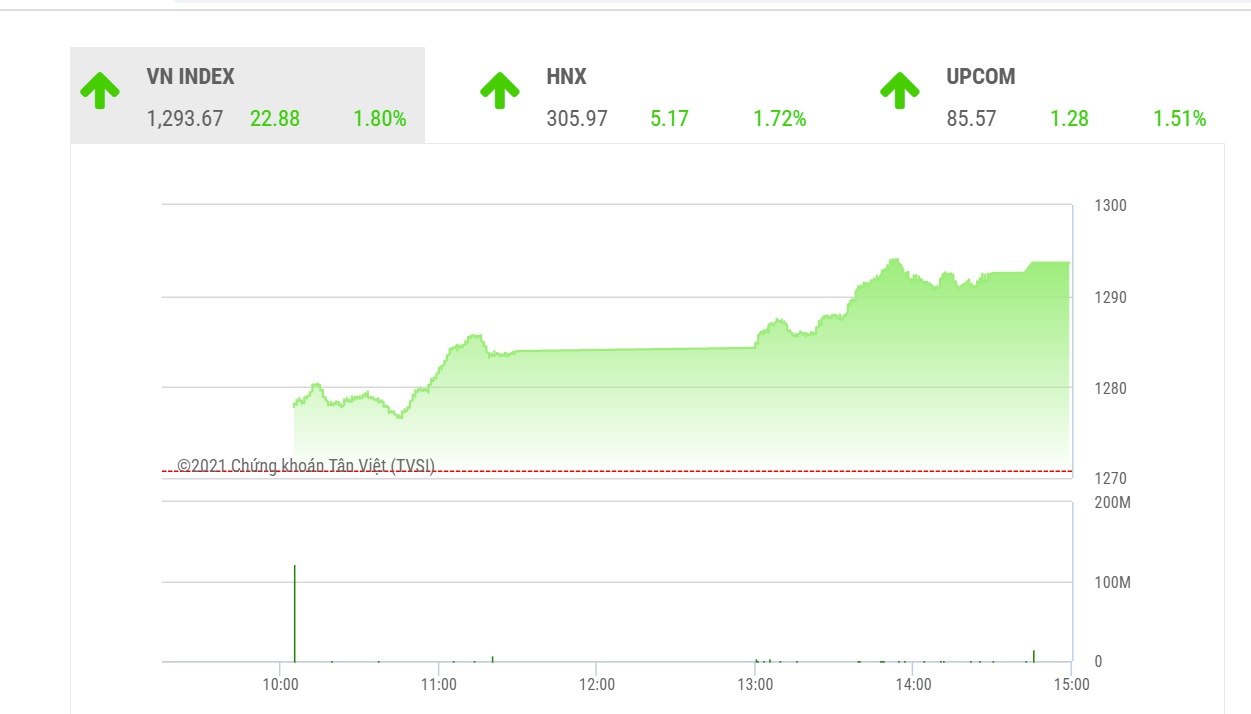Switch to the HNX index tab
Screen dimensions: 1251x714
point(566,77)
